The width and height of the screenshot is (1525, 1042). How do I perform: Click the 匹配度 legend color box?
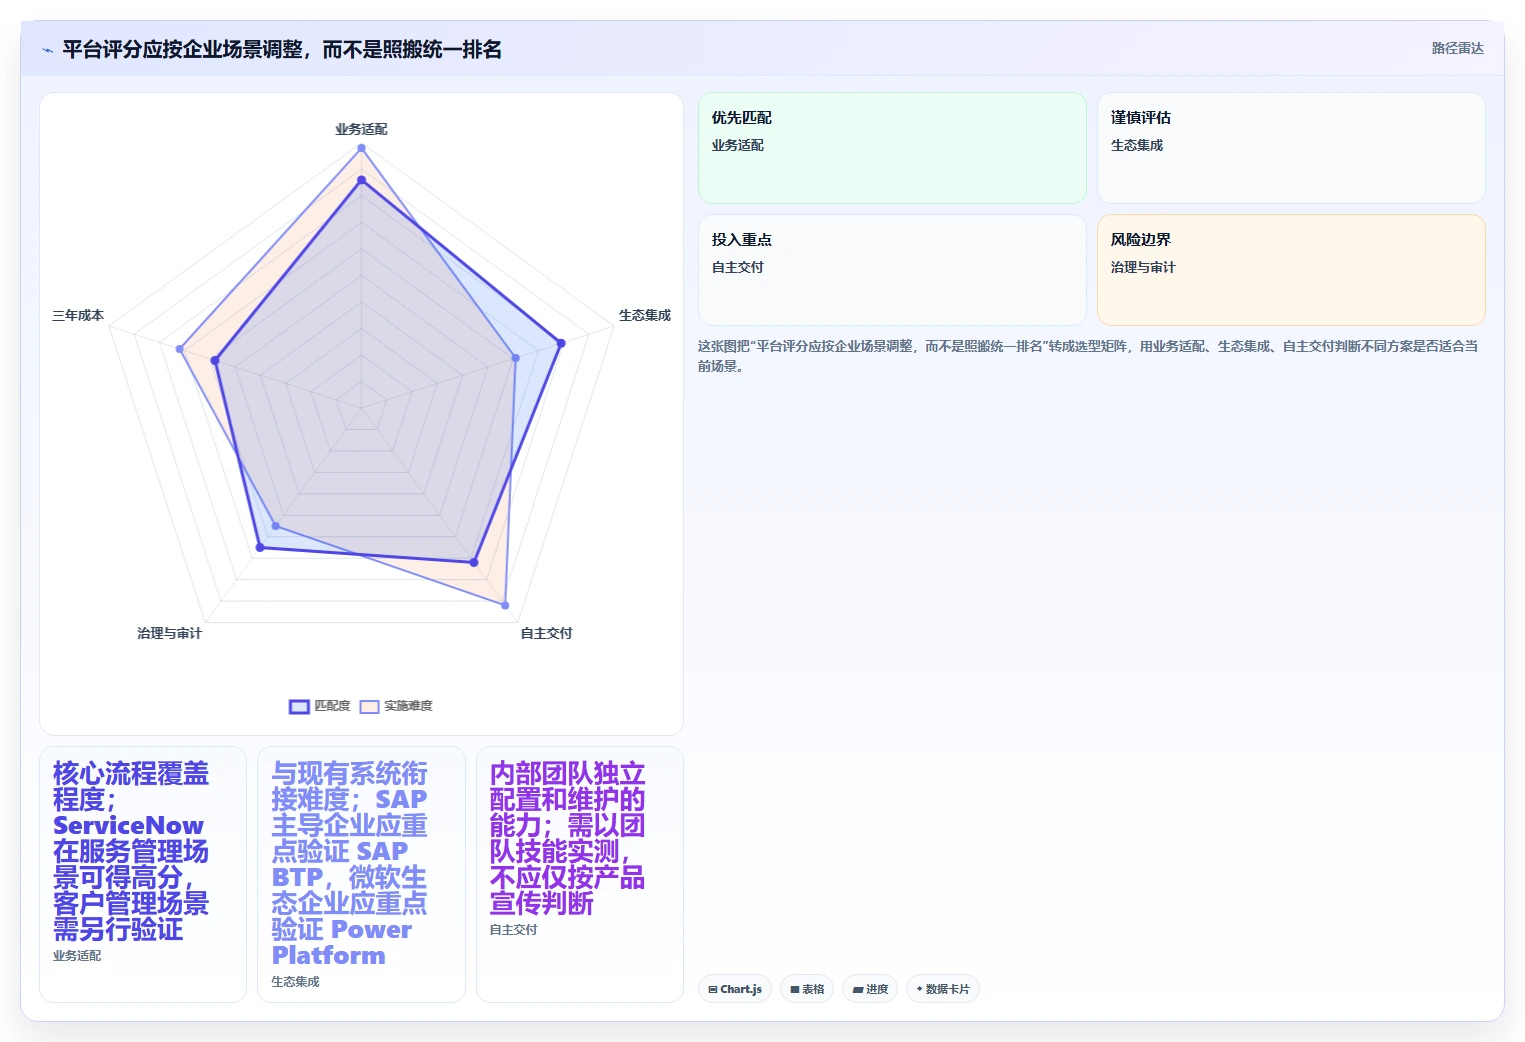299,707
